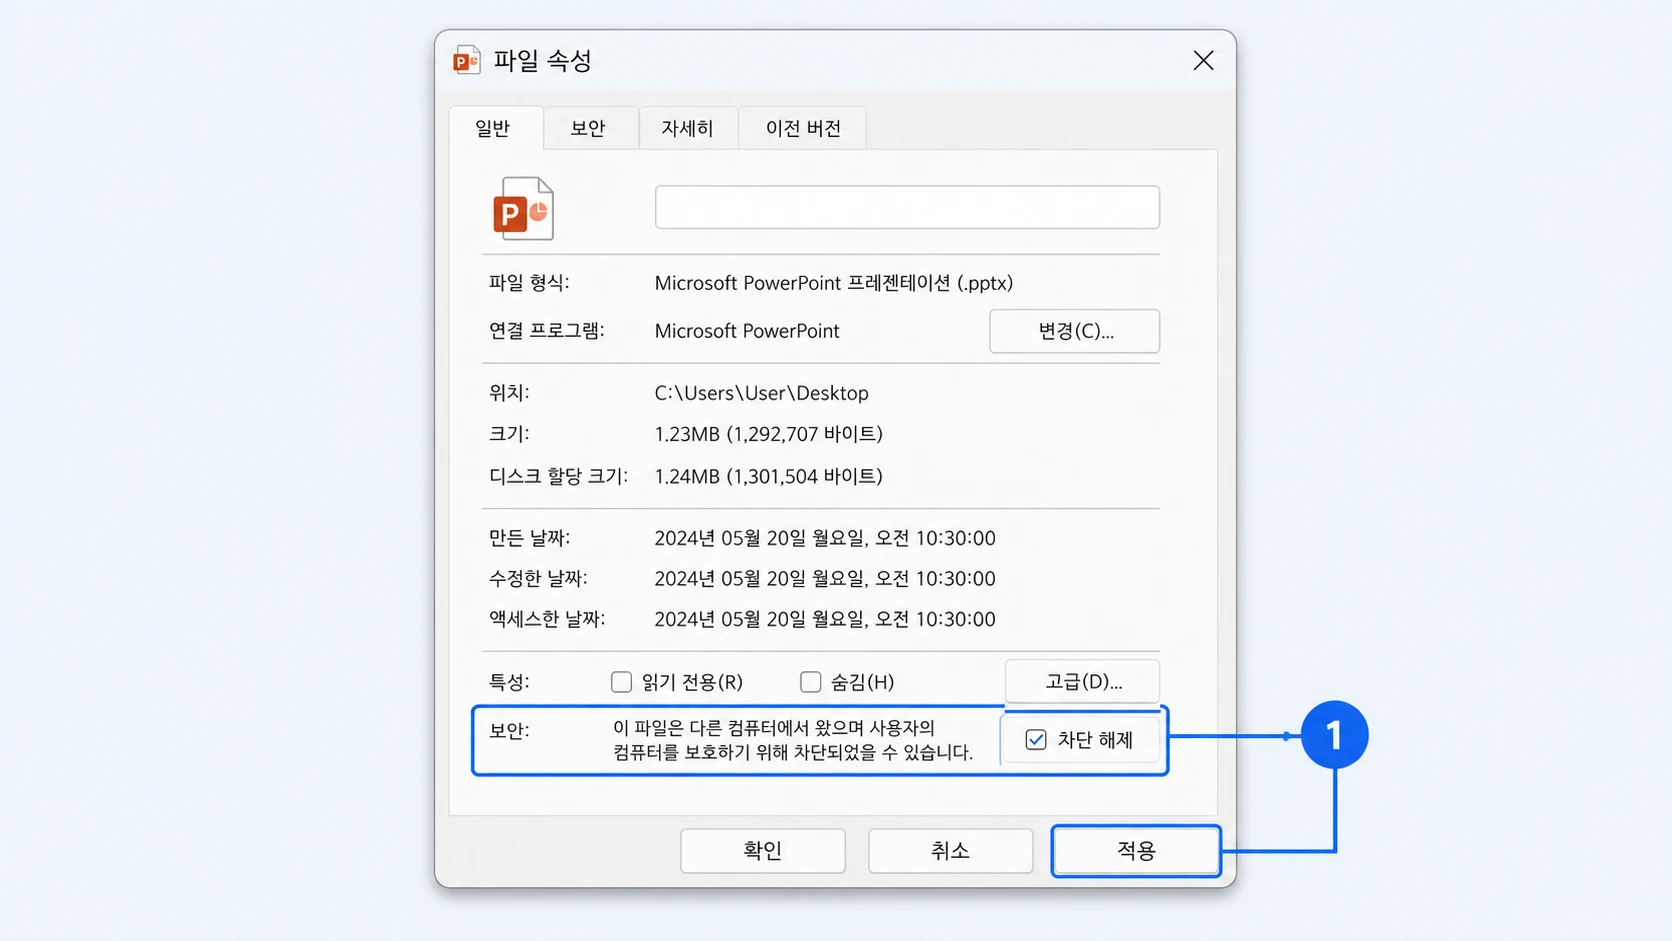
Task: Click the 수정한 날짜 date value
Action: click(825, 579)
